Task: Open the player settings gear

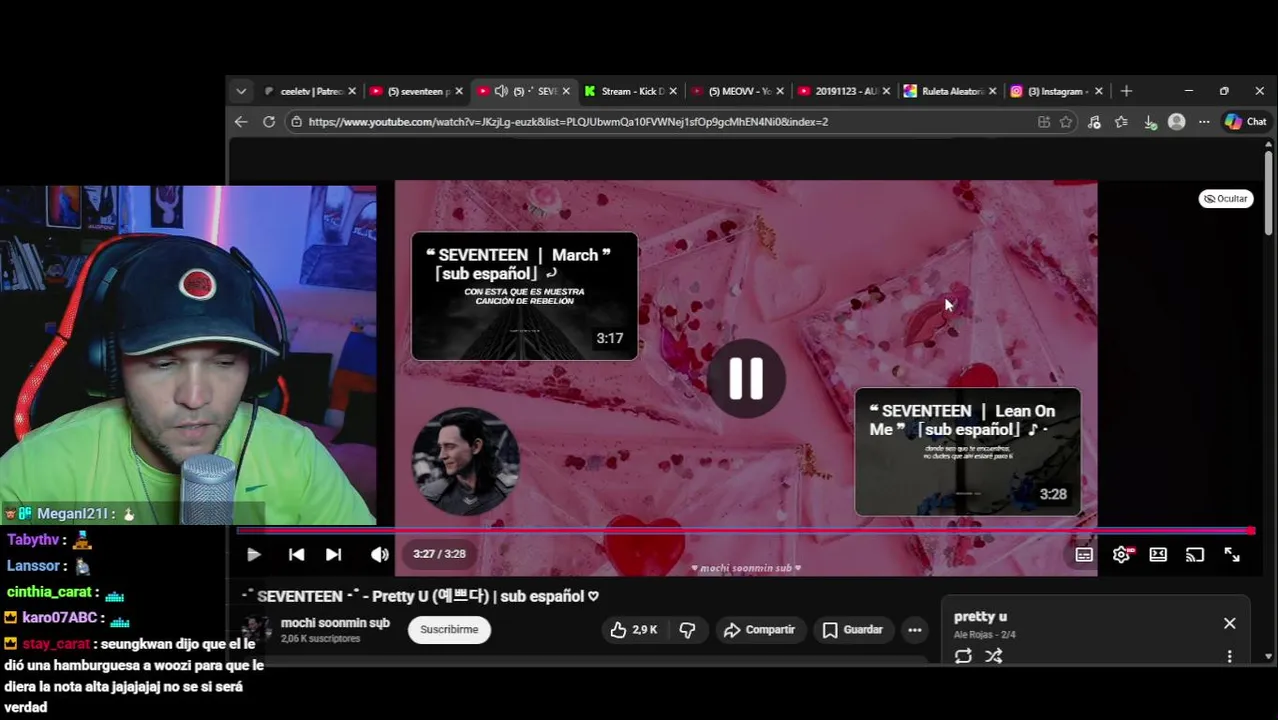Action: pyautogui.click(x=1121, y=554)
